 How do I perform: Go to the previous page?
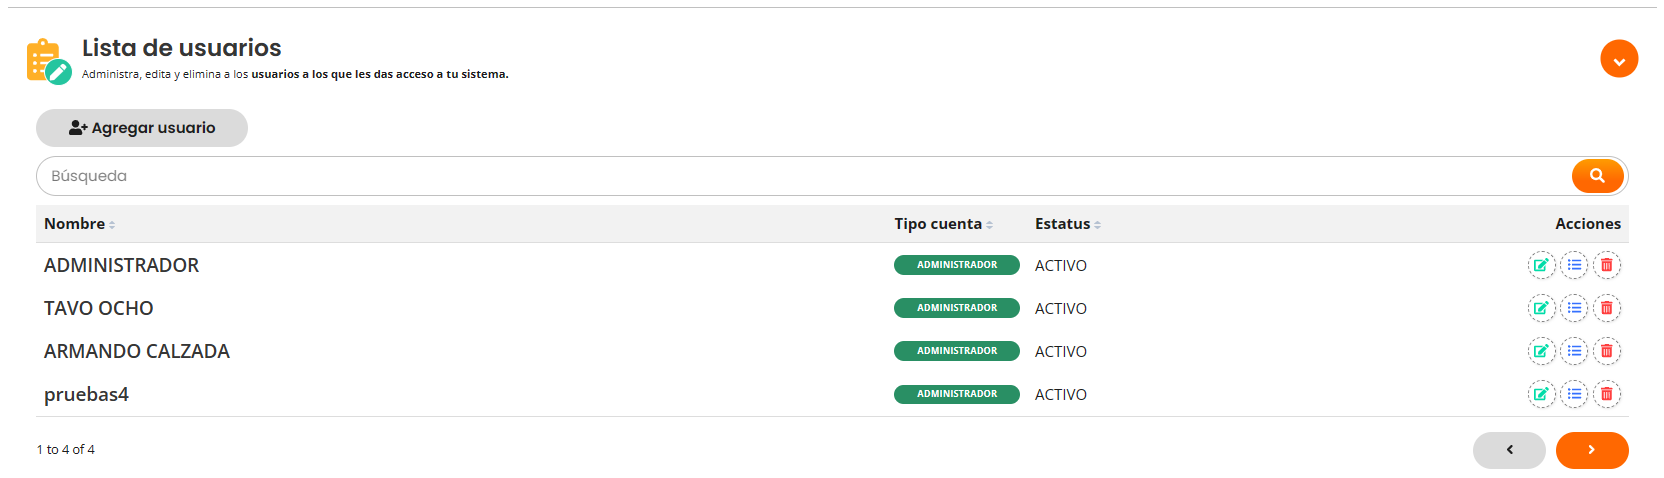pos(1509,450)
